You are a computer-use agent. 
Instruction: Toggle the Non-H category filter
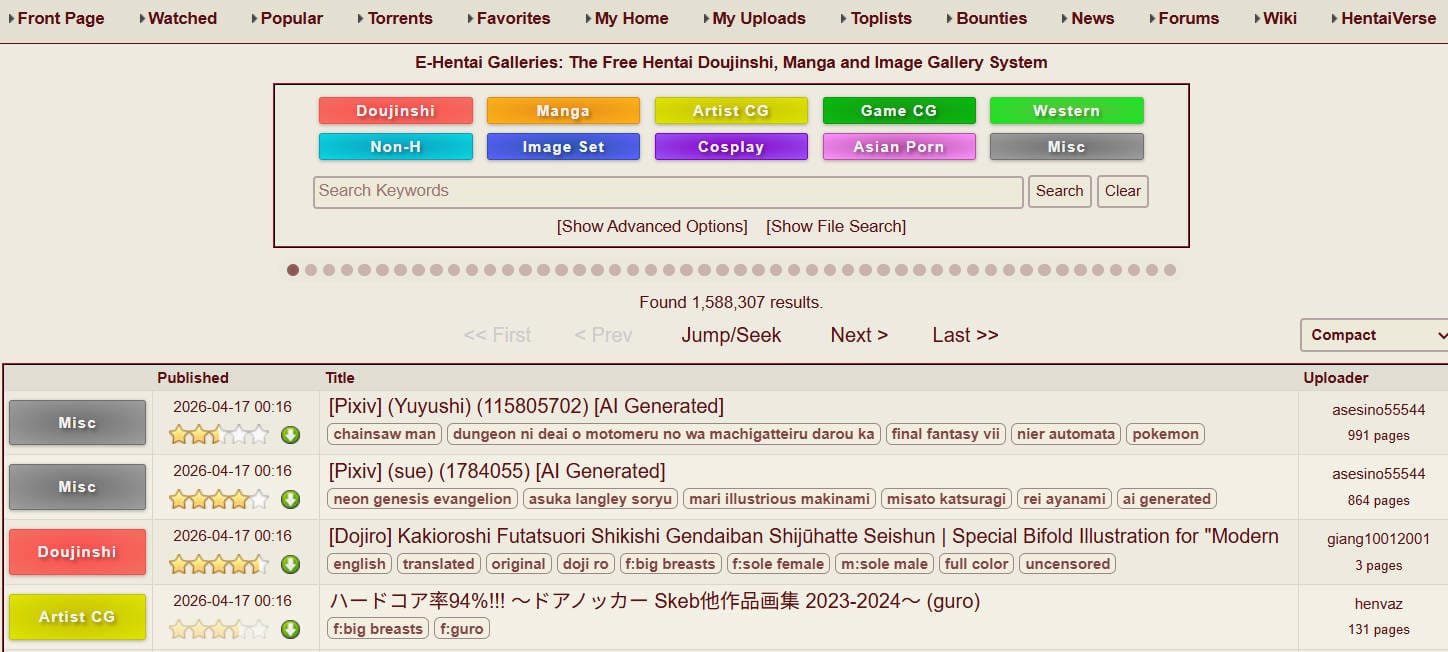pyautogui.click(x=395, y=147)
